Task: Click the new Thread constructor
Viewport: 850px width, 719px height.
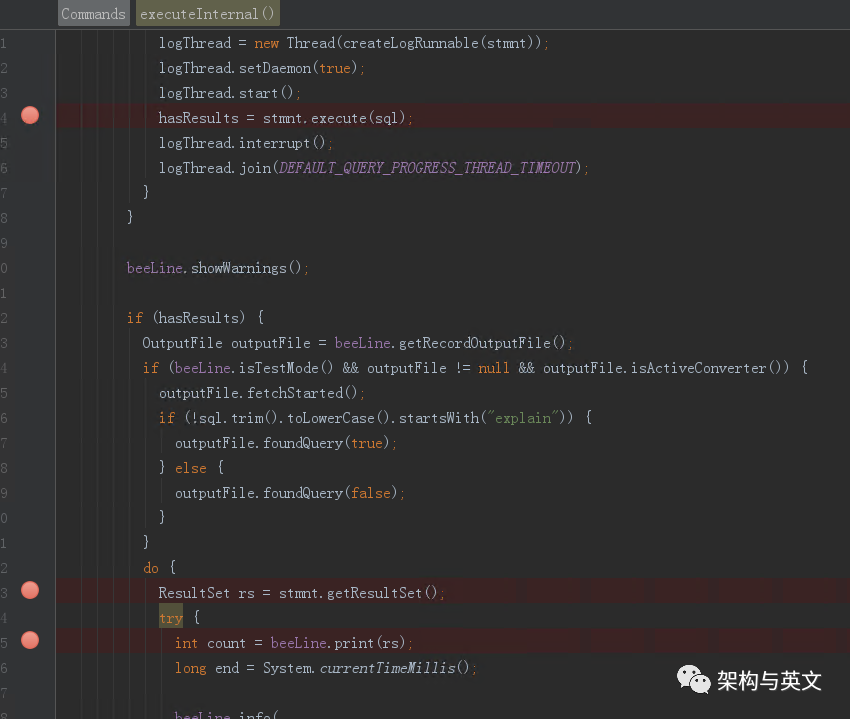Action: (294, 43)
